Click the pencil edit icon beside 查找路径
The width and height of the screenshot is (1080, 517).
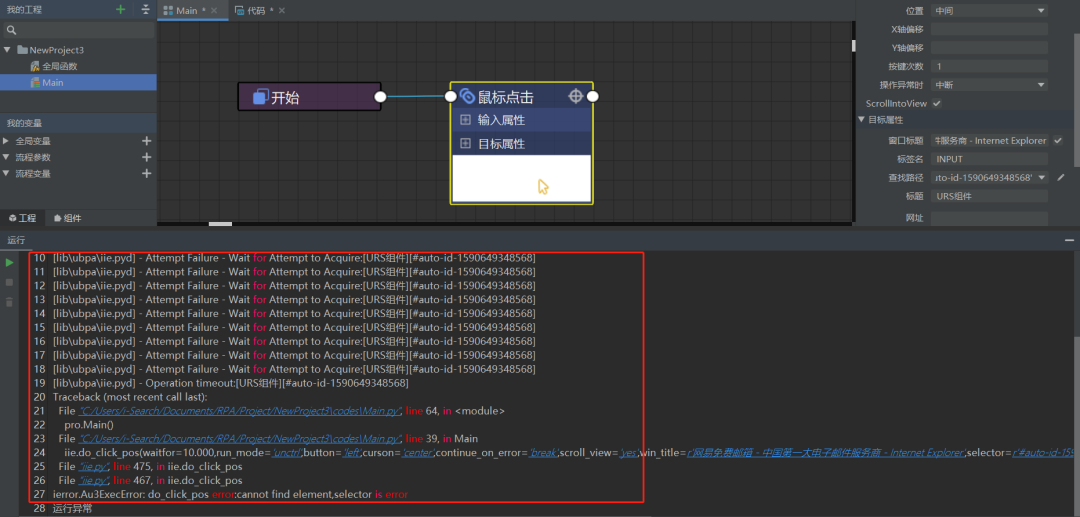click(x=1061, y=177)
